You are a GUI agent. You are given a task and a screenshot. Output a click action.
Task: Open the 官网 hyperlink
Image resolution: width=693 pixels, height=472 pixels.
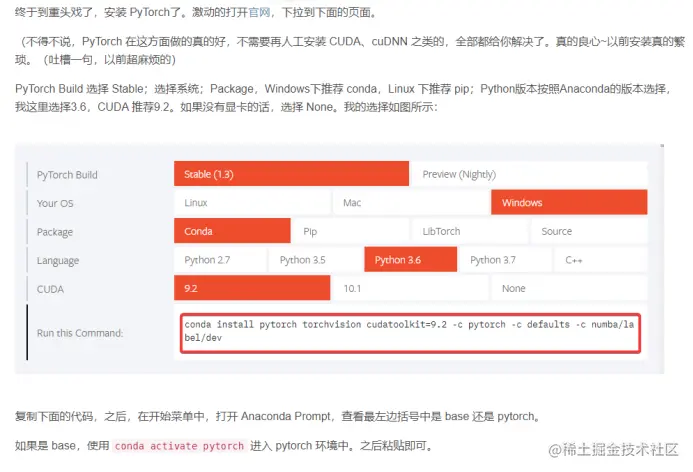[x=259, y=12]
